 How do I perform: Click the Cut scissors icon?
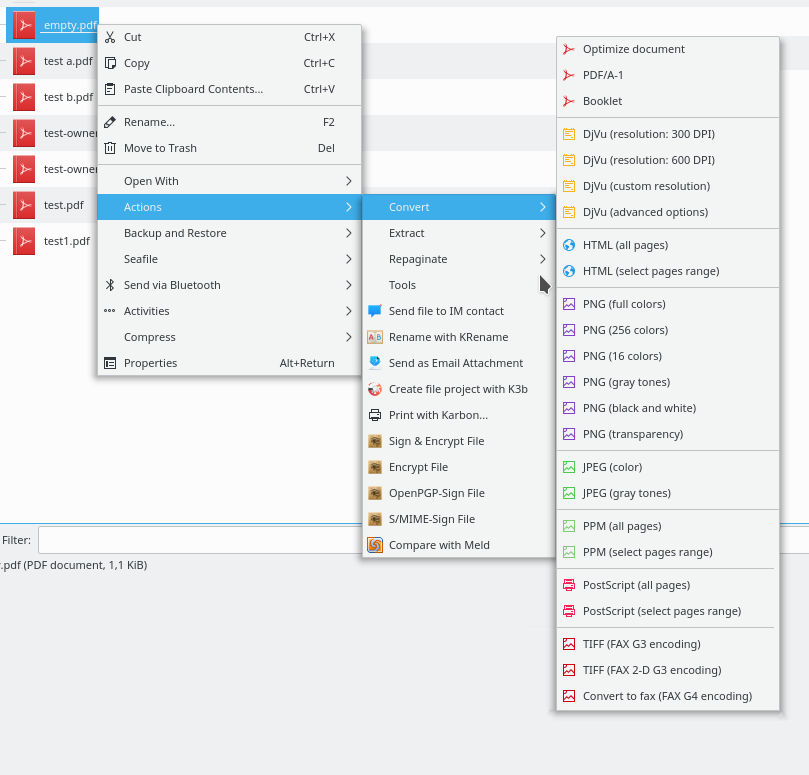pyautogui.click(x=110, y=37)
